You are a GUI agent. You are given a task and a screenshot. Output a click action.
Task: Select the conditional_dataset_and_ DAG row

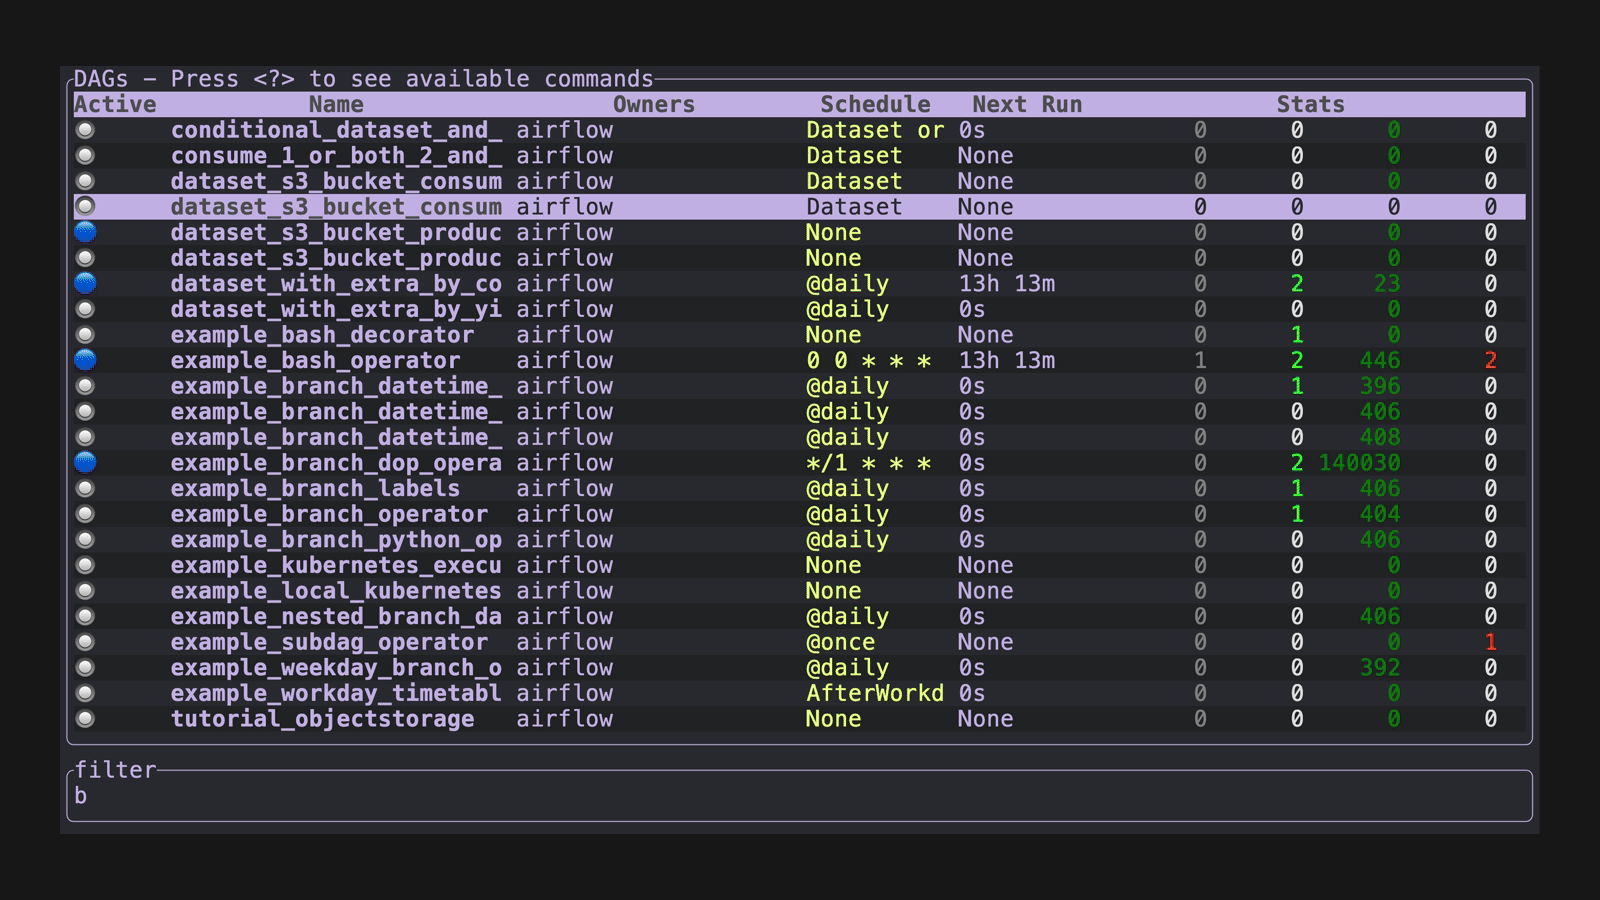pyautogui.click(x=335, y=129)
